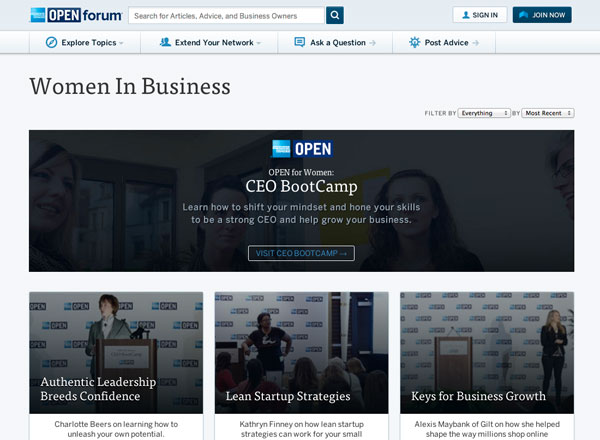The width and height of the screenshot is (600, 440).
Task: Click the Sign In button
Action: (480, 15)
